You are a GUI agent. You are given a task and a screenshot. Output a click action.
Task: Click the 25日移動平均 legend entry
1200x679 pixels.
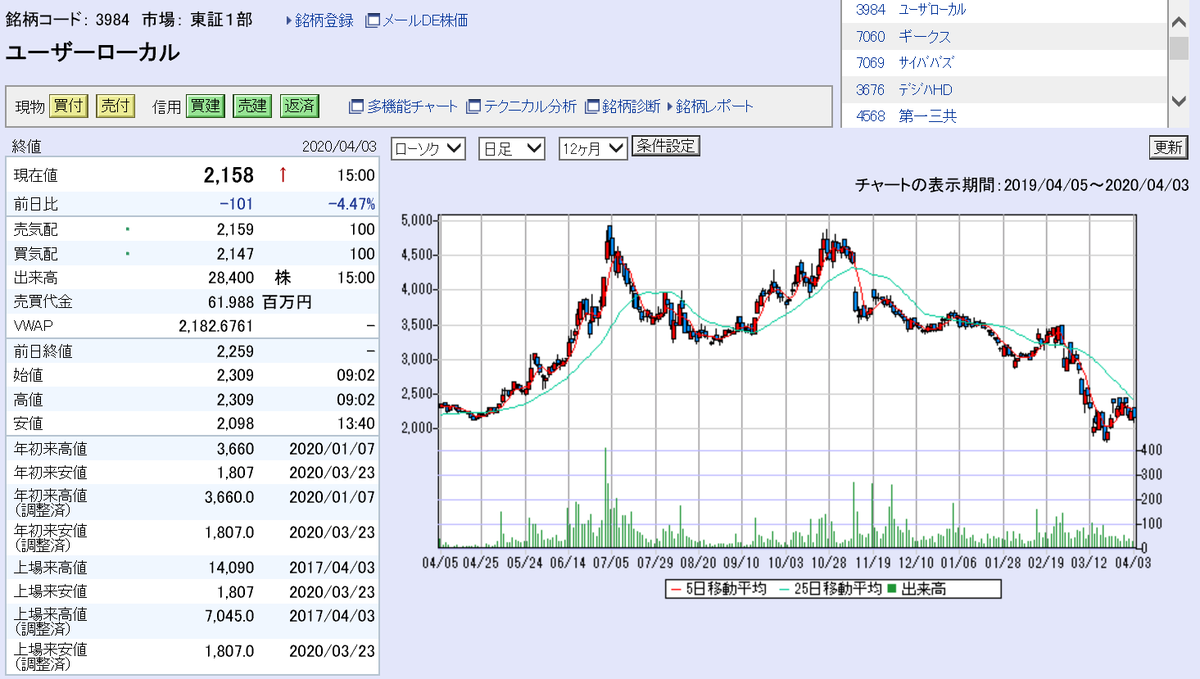(829, 589)
